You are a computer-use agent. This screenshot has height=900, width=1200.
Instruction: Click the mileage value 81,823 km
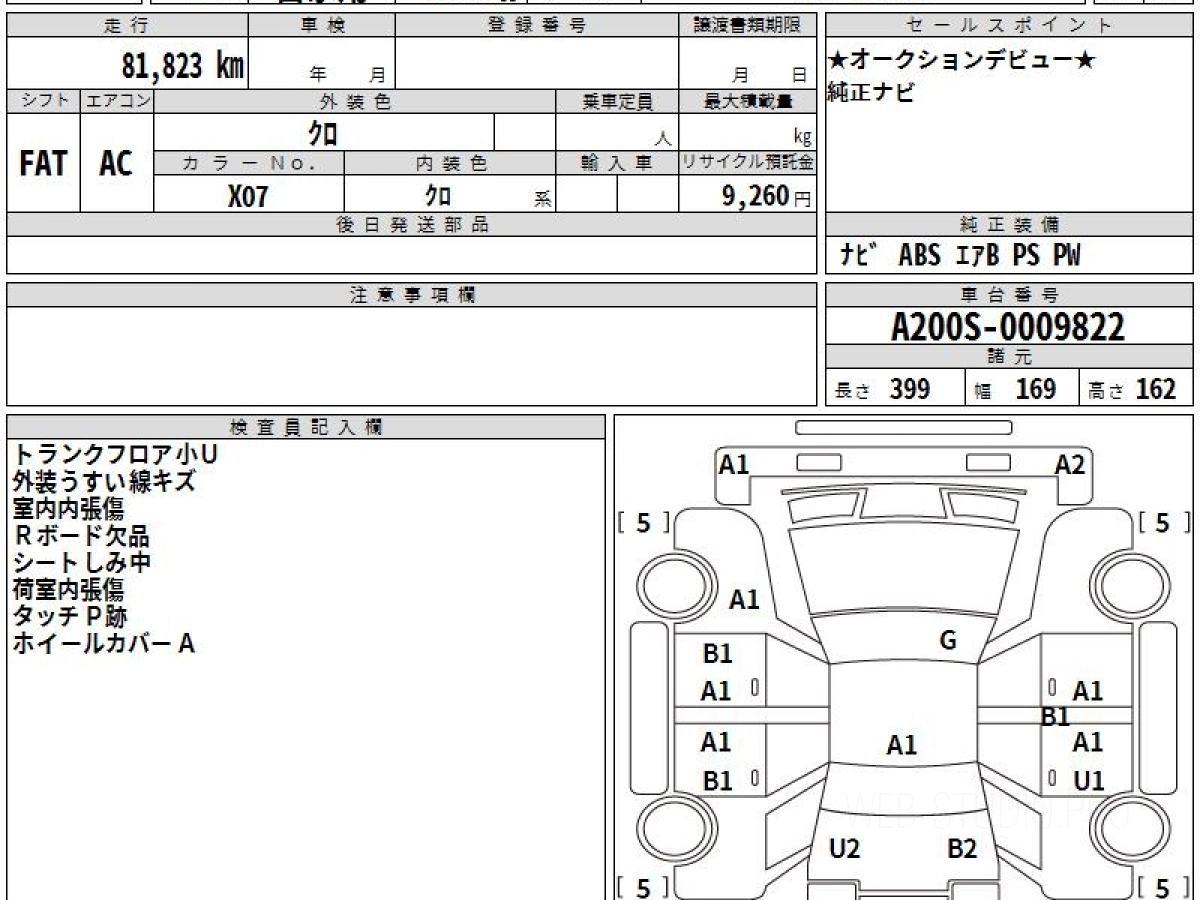(183, 66)
